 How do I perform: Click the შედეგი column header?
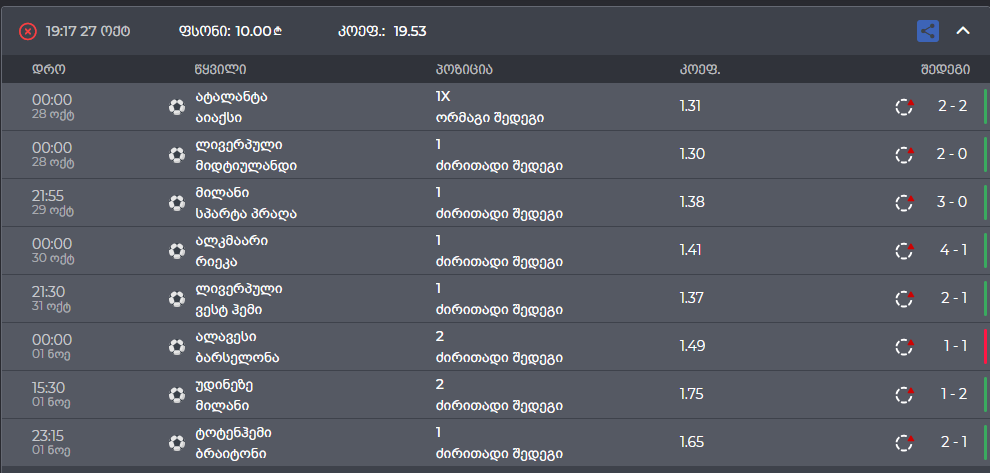coord(945,69)
